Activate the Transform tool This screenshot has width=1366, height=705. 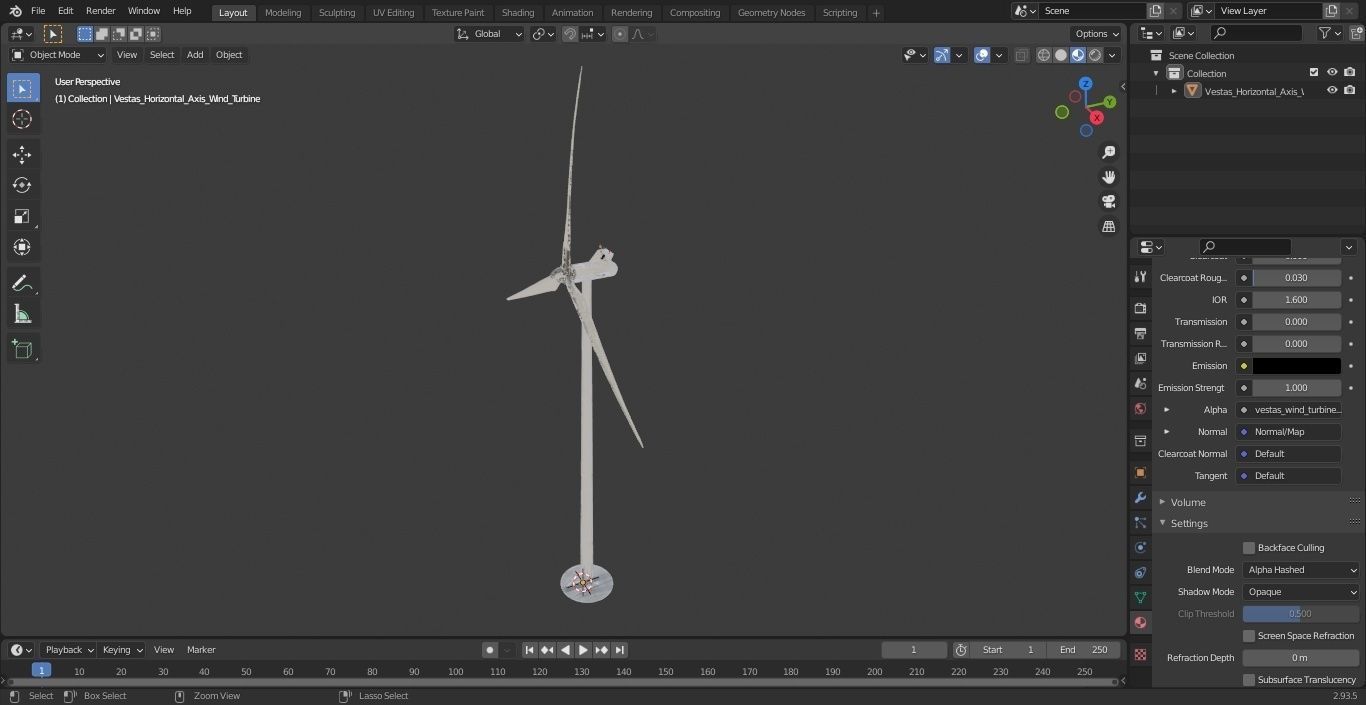click(22, 247)
